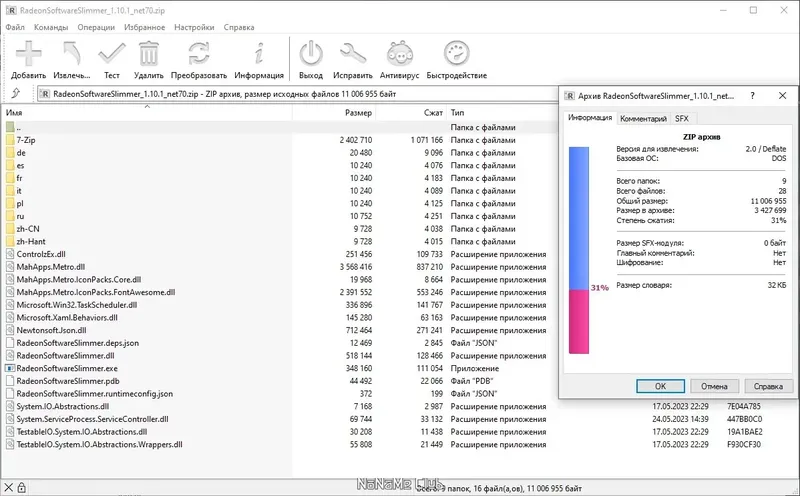Select RadeonSoftwareSlimmer.pdb file name
The width and height of the screenshot is (800, 496).
[x=68, y=381]
